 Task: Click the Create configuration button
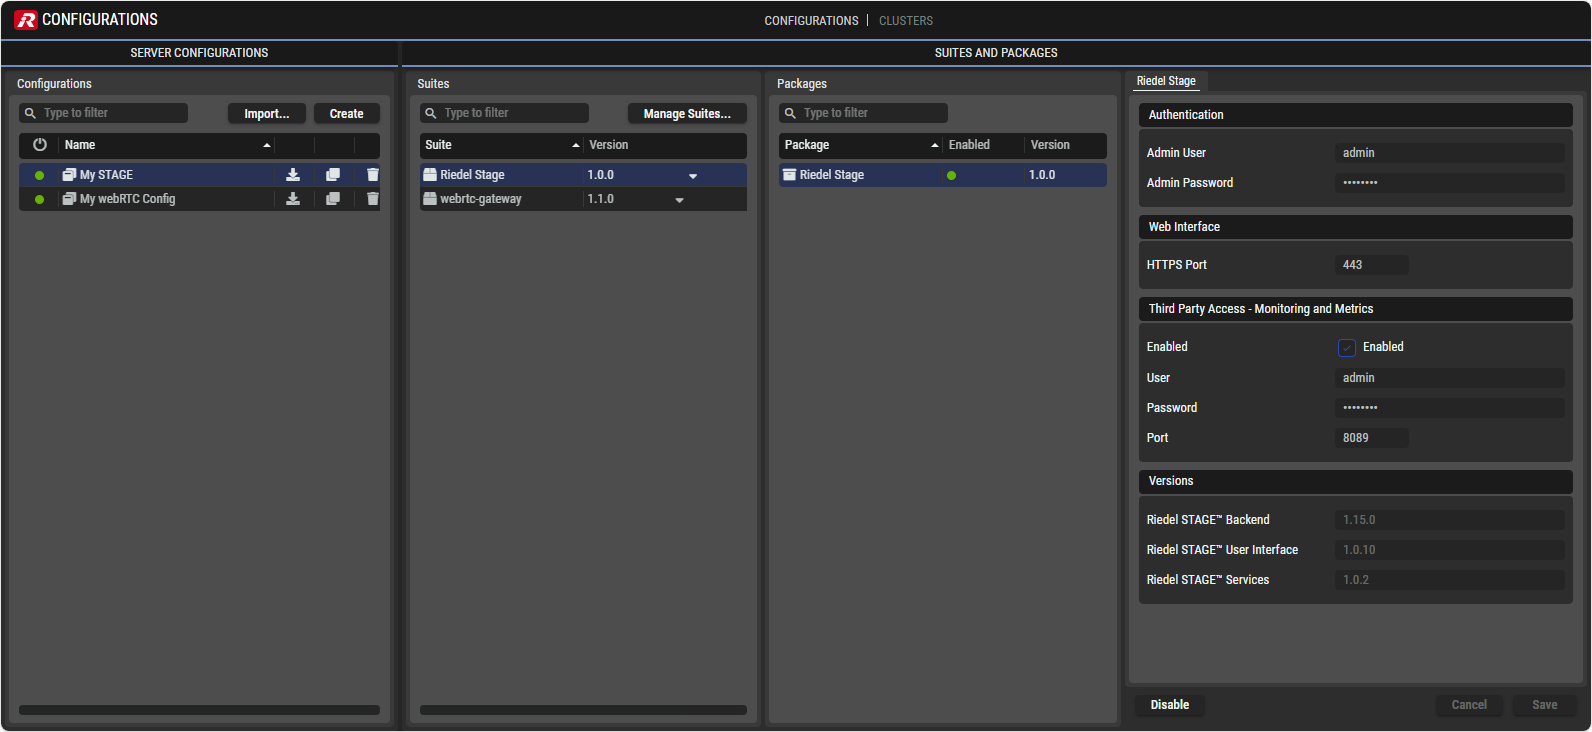click(x=346, y=114)
